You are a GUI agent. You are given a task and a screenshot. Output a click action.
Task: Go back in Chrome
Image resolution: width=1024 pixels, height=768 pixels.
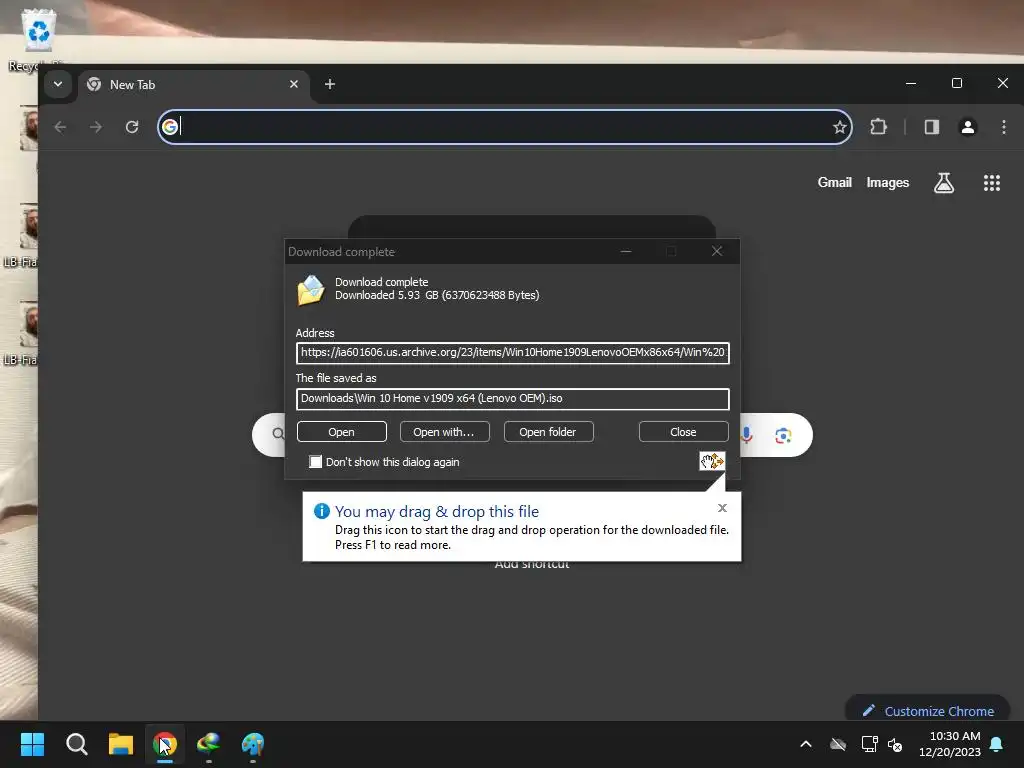(x=60, y=127)
